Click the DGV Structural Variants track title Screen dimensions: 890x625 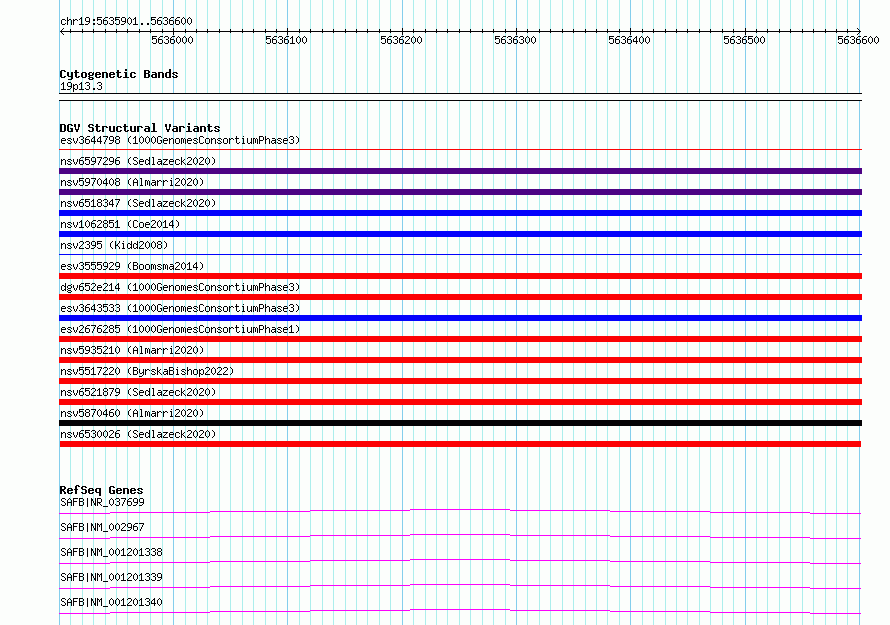(x=140, y=128)
